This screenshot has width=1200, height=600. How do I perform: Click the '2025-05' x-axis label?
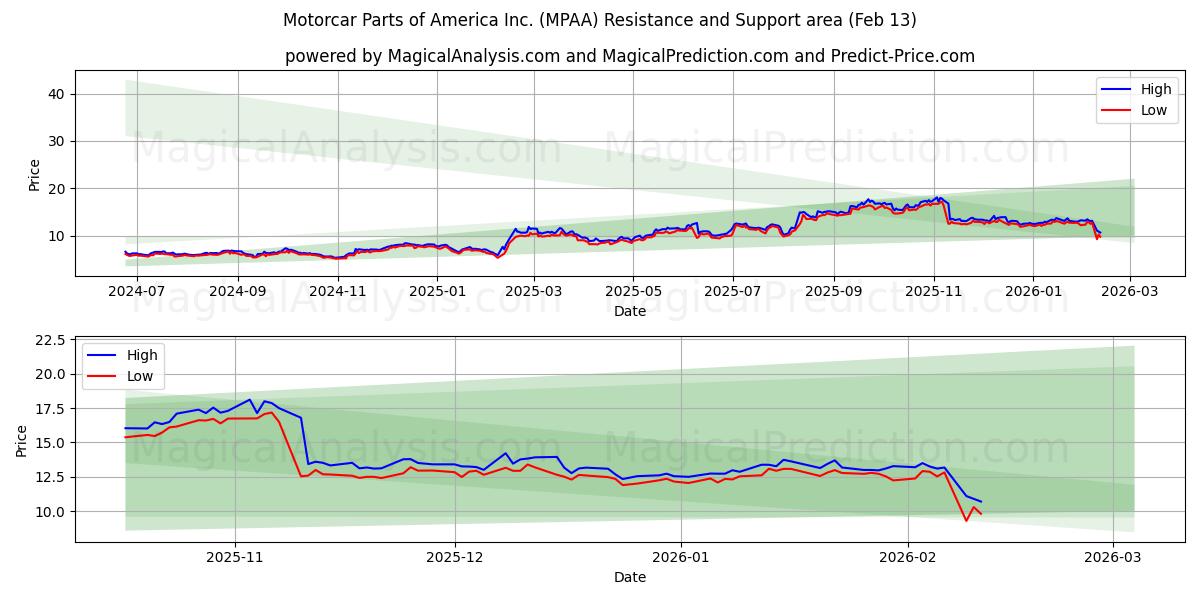coord(633,291)
